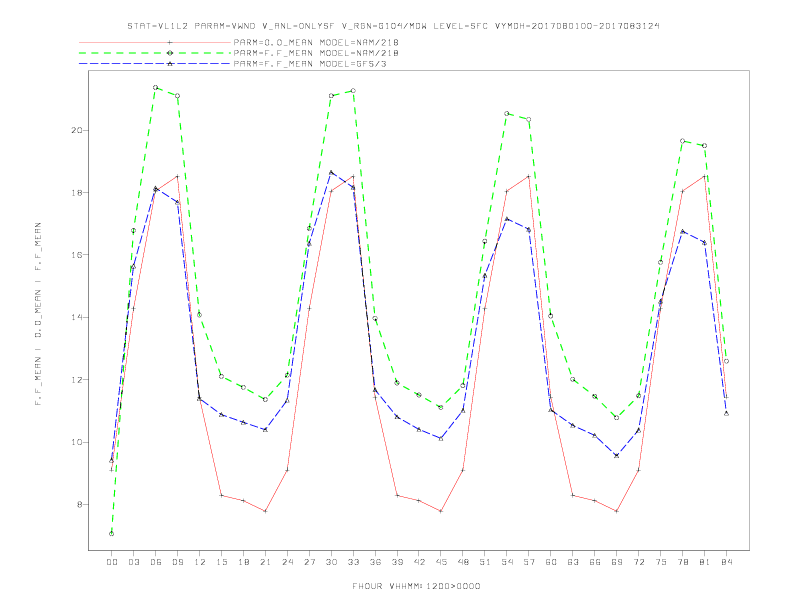Click x-axis tick label 27
Viewport: 792px width, 612px height.
point(309,562)
